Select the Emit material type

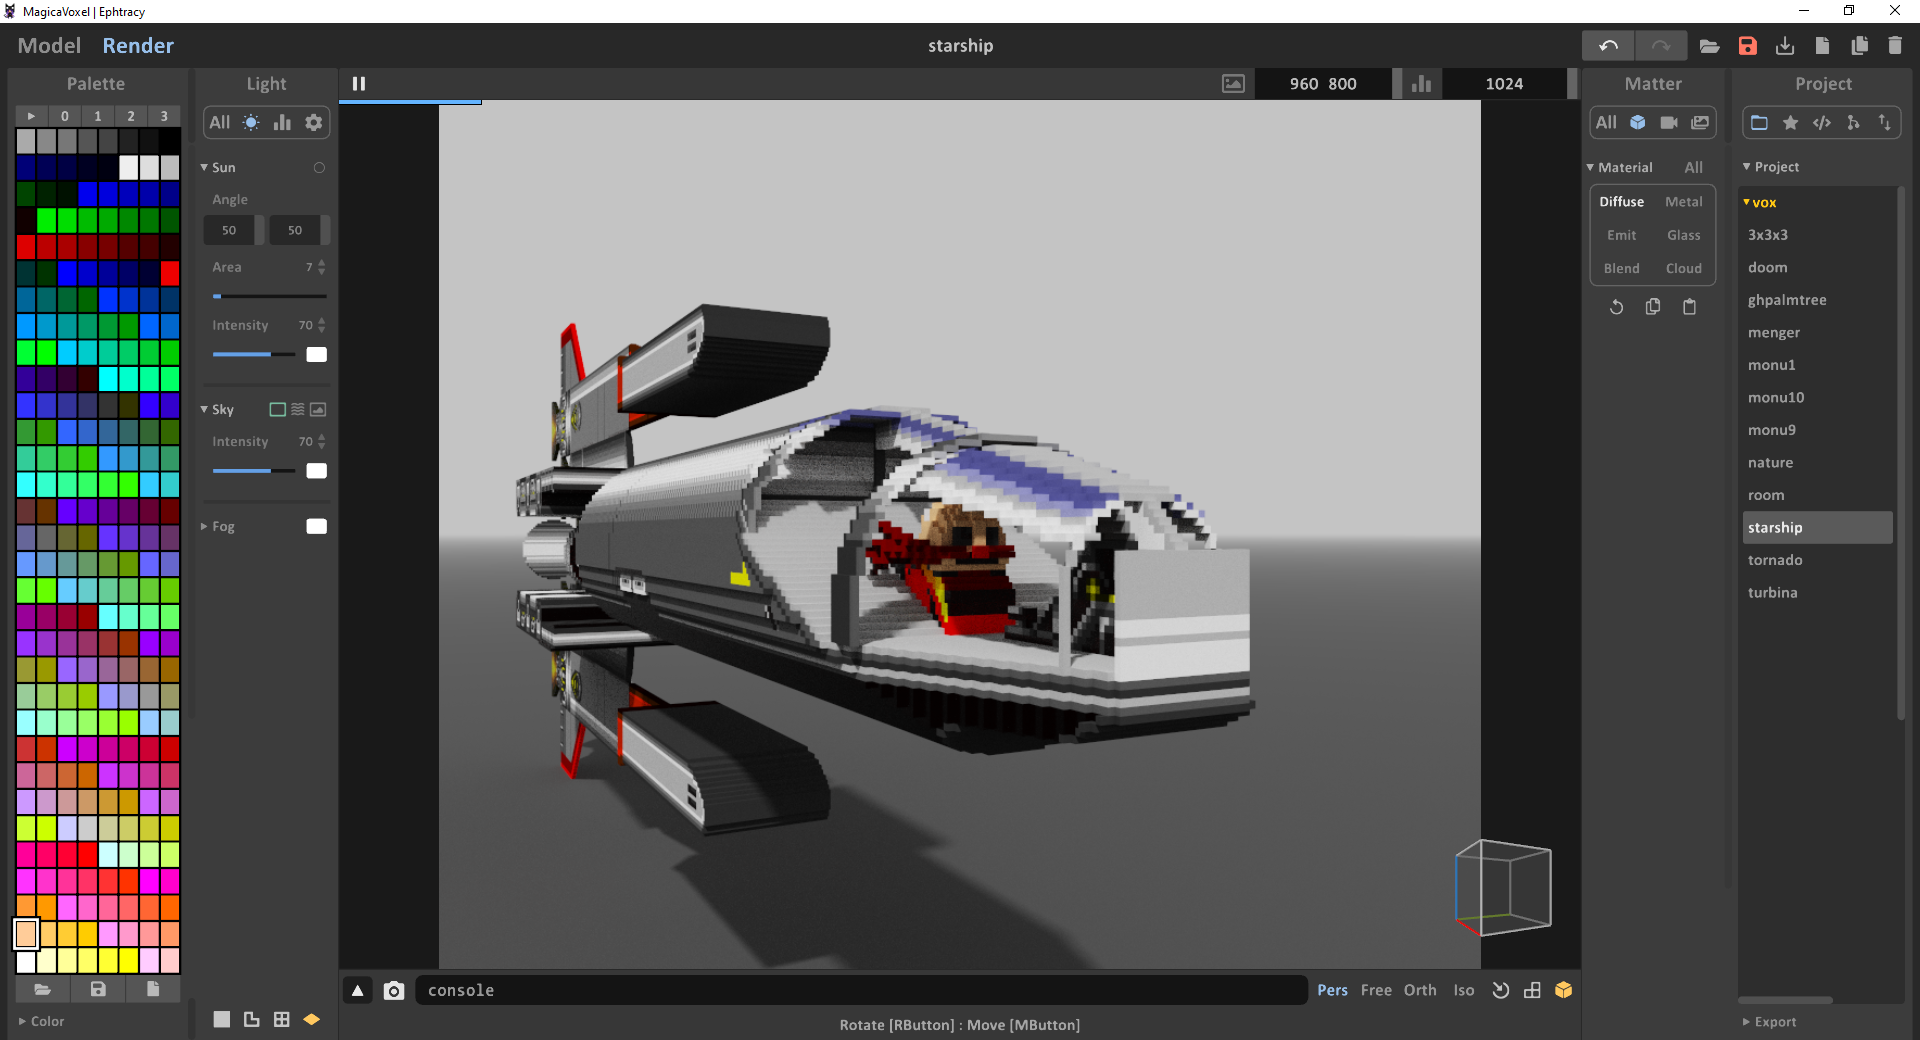[1622, 235]
